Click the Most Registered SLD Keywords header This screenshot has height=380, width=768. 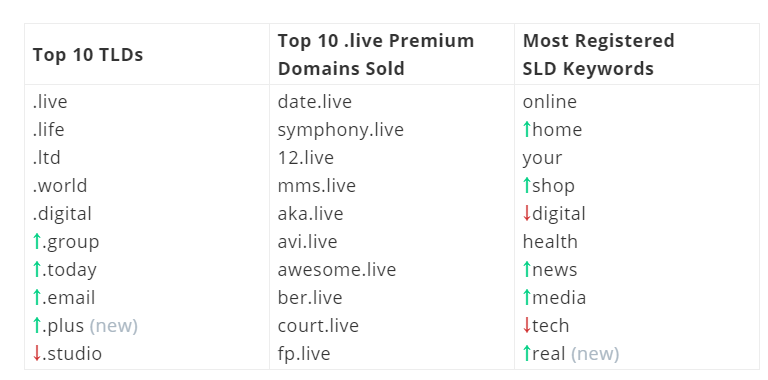click(x=599, y=54)
